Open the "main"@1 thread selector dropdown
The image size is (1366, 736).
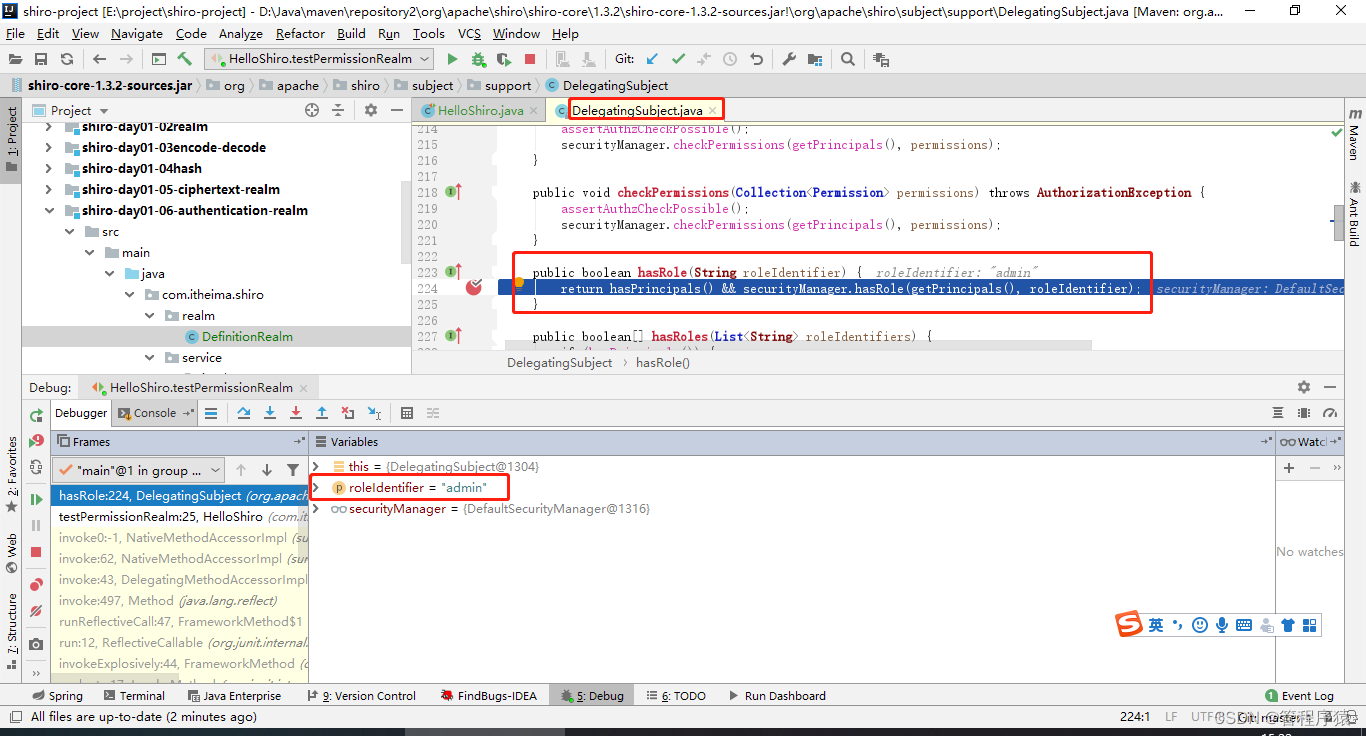(x=139, y=470)
